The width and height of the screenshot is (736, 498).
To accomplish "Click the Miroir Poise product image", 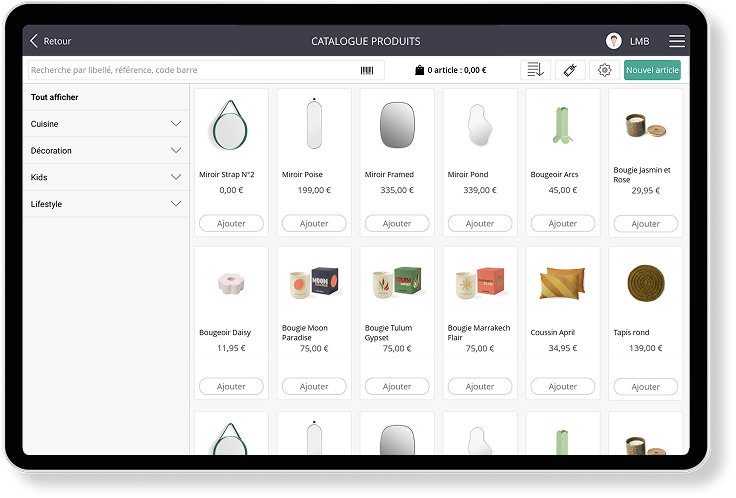I will click(314, 123).
